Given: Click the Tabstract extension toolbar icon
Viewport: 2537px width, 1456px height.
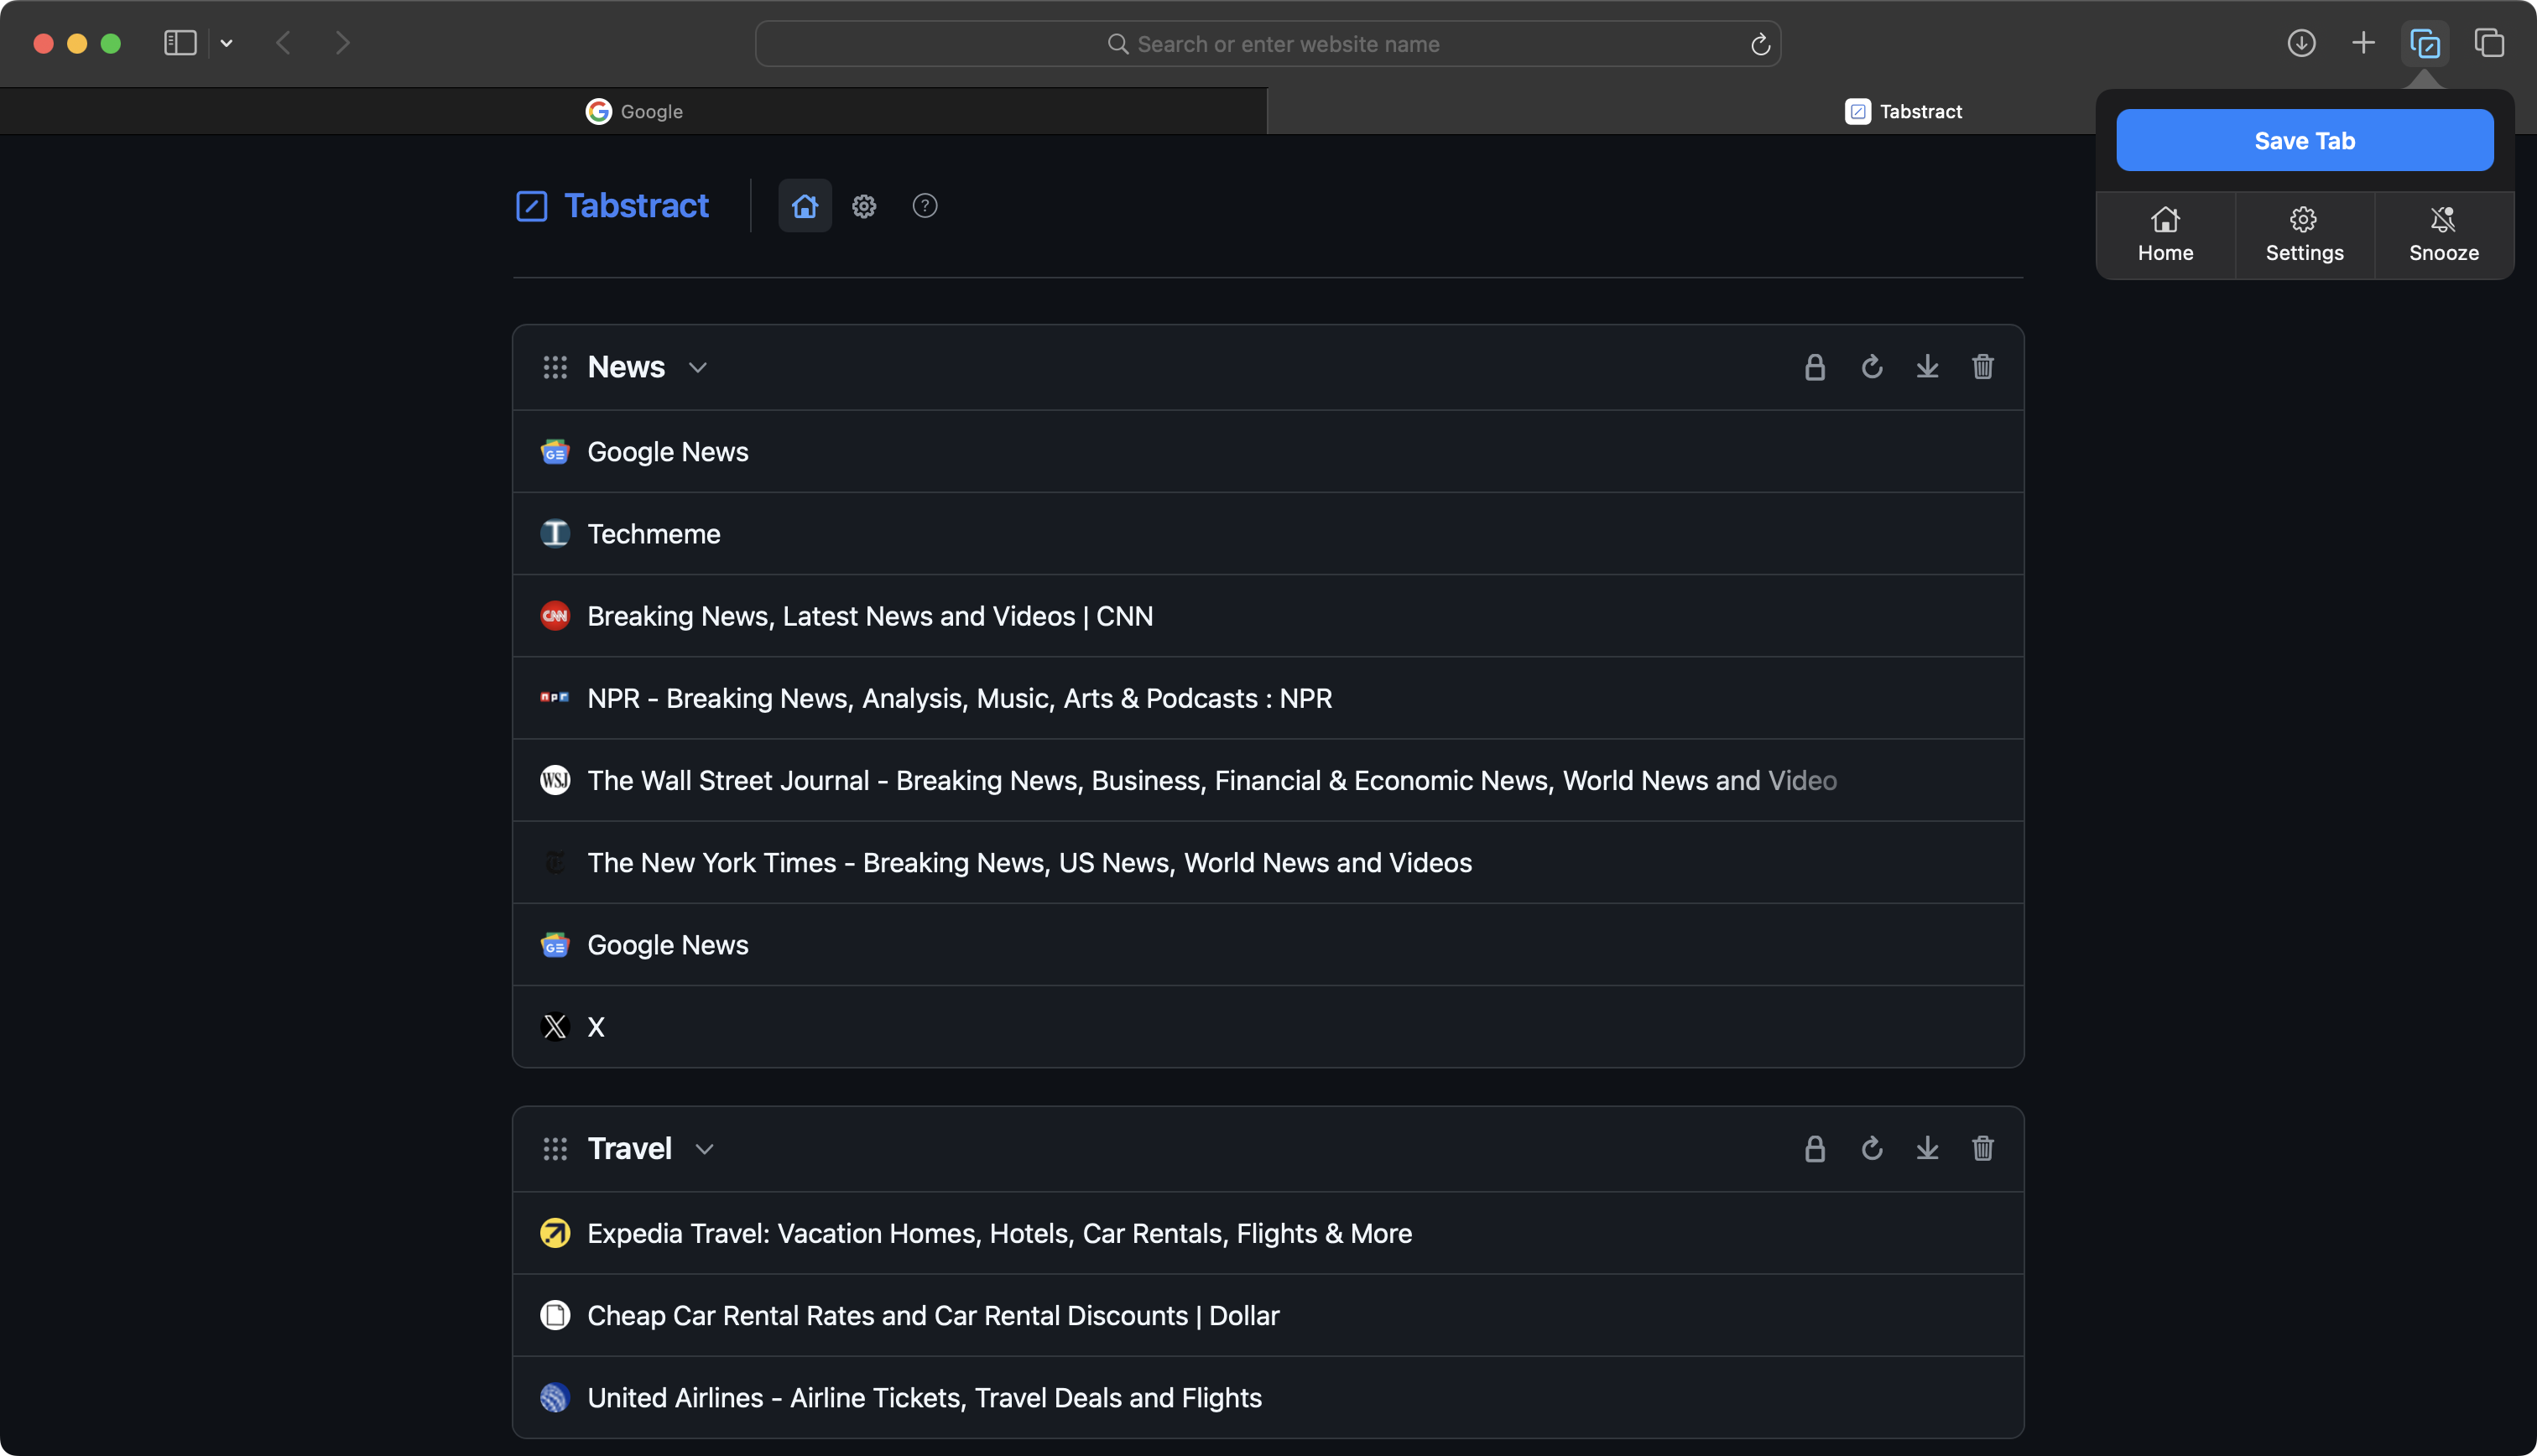Looking at the screenshot, I should click(x=2424, y=44).
